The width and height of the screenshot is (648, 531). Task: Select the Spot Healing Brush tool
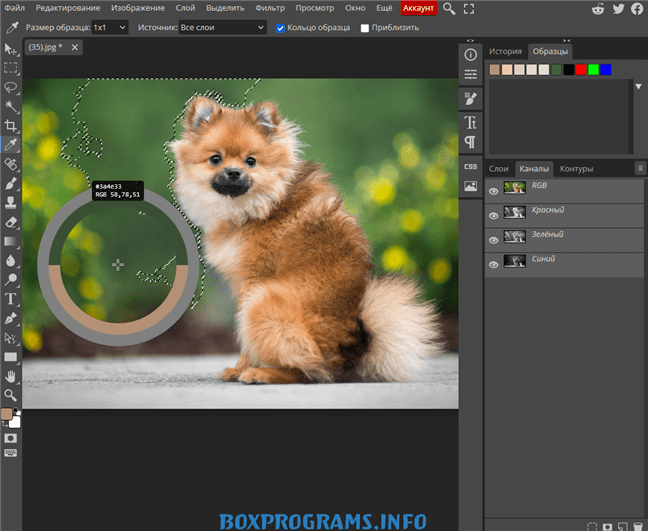(x=10, y=164)
